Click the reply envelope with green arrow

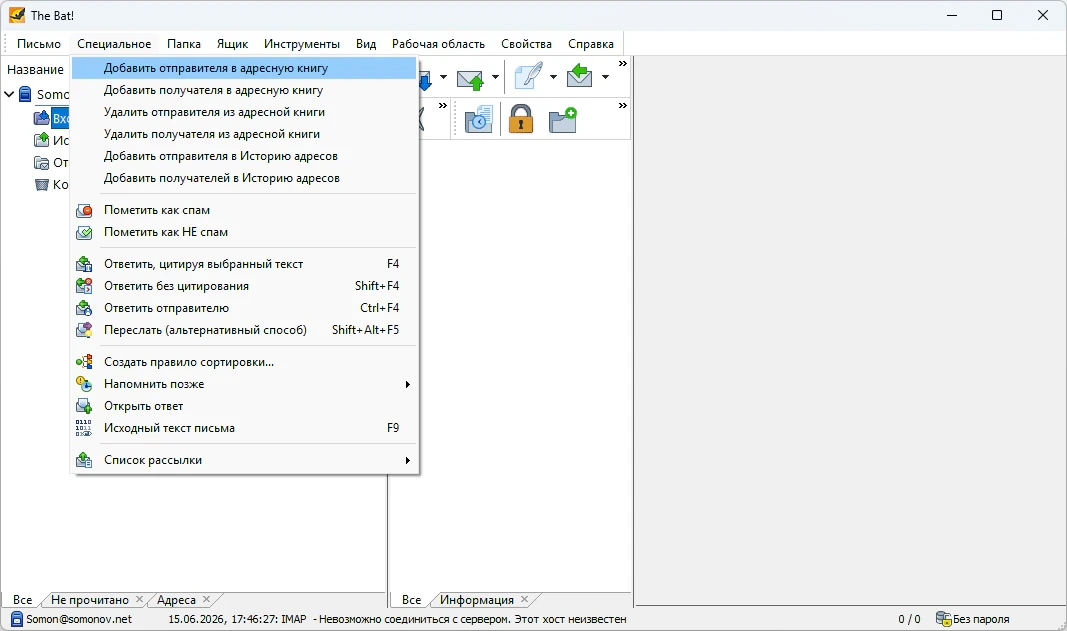[579, 75]
